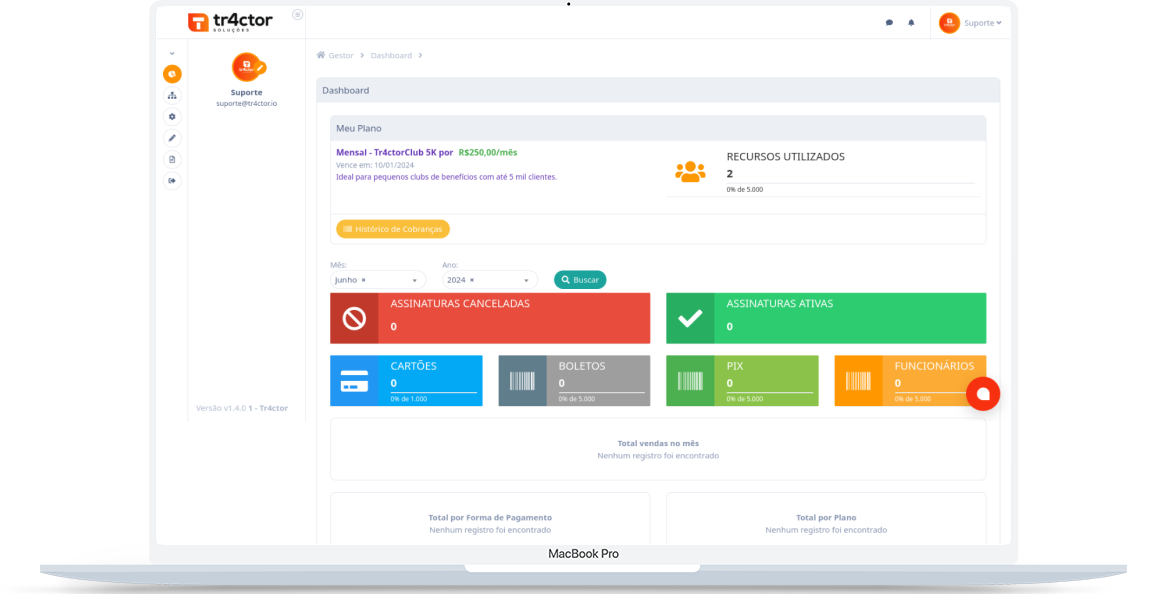Open chat messages via the speech bubble icon
This screenshot has height=594, width=1175.
pos(889,21)
